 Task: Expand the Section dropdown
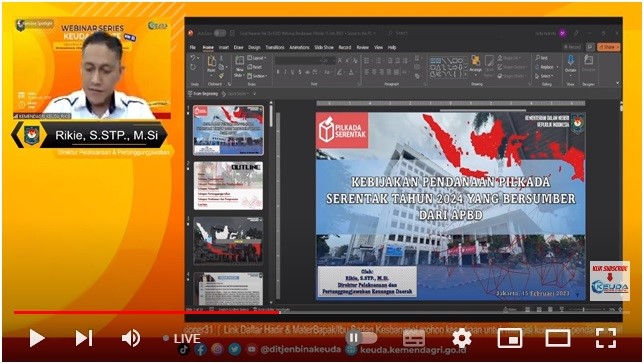pos(258,76)
